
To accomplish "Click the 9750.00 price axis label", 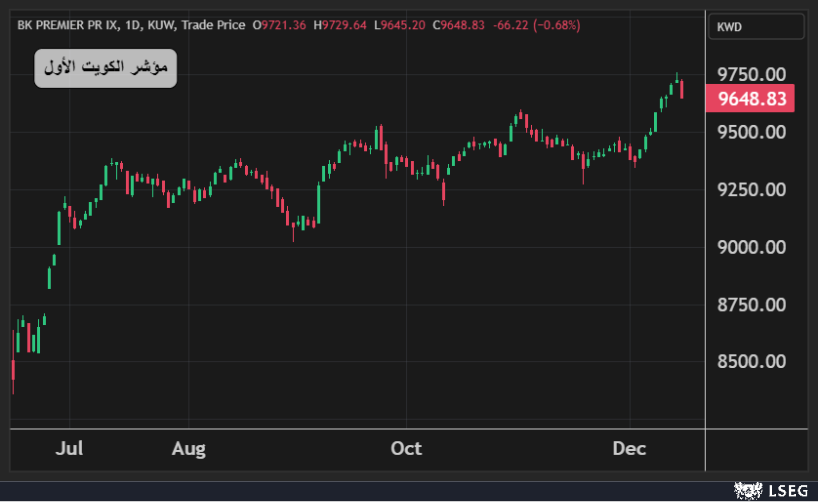I will tap(753, 74).
